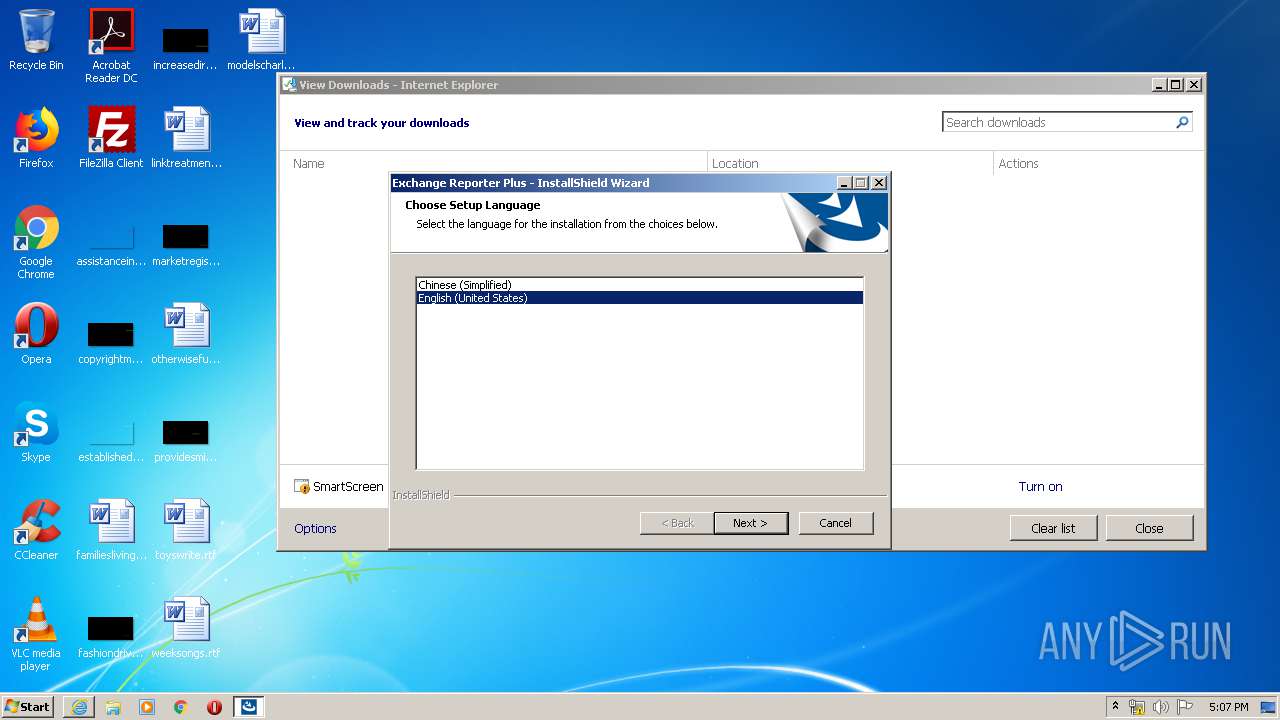Show hidden system tray icons
The width and height of the screenshot is (1280, 720).
coord(1116,707)
